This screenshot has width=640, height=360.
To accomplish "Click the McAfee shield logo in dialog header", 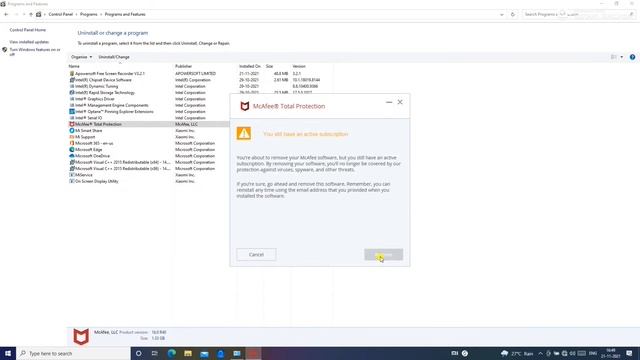I will click(244, 106).
